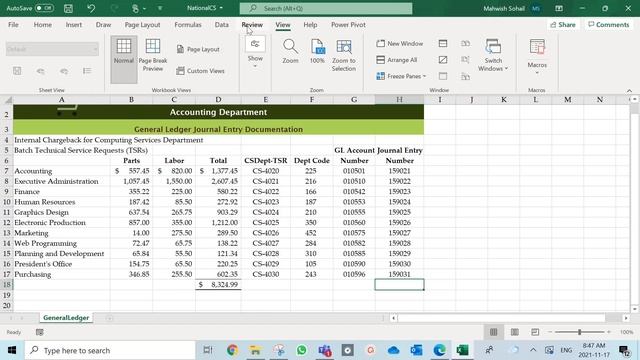Switch to the Insert tab
The width and height of the screenshot is (640, 360).
[x=73, y=25]
